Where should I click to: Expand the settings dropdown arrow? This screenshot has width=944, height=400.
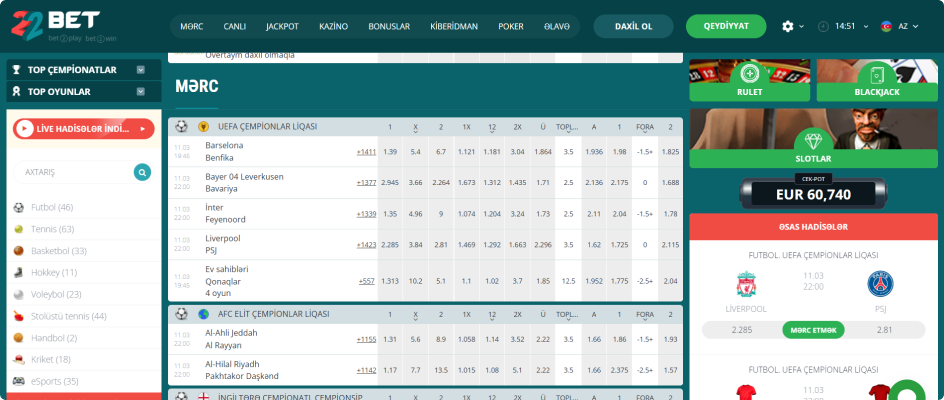(x=801, y=27)
